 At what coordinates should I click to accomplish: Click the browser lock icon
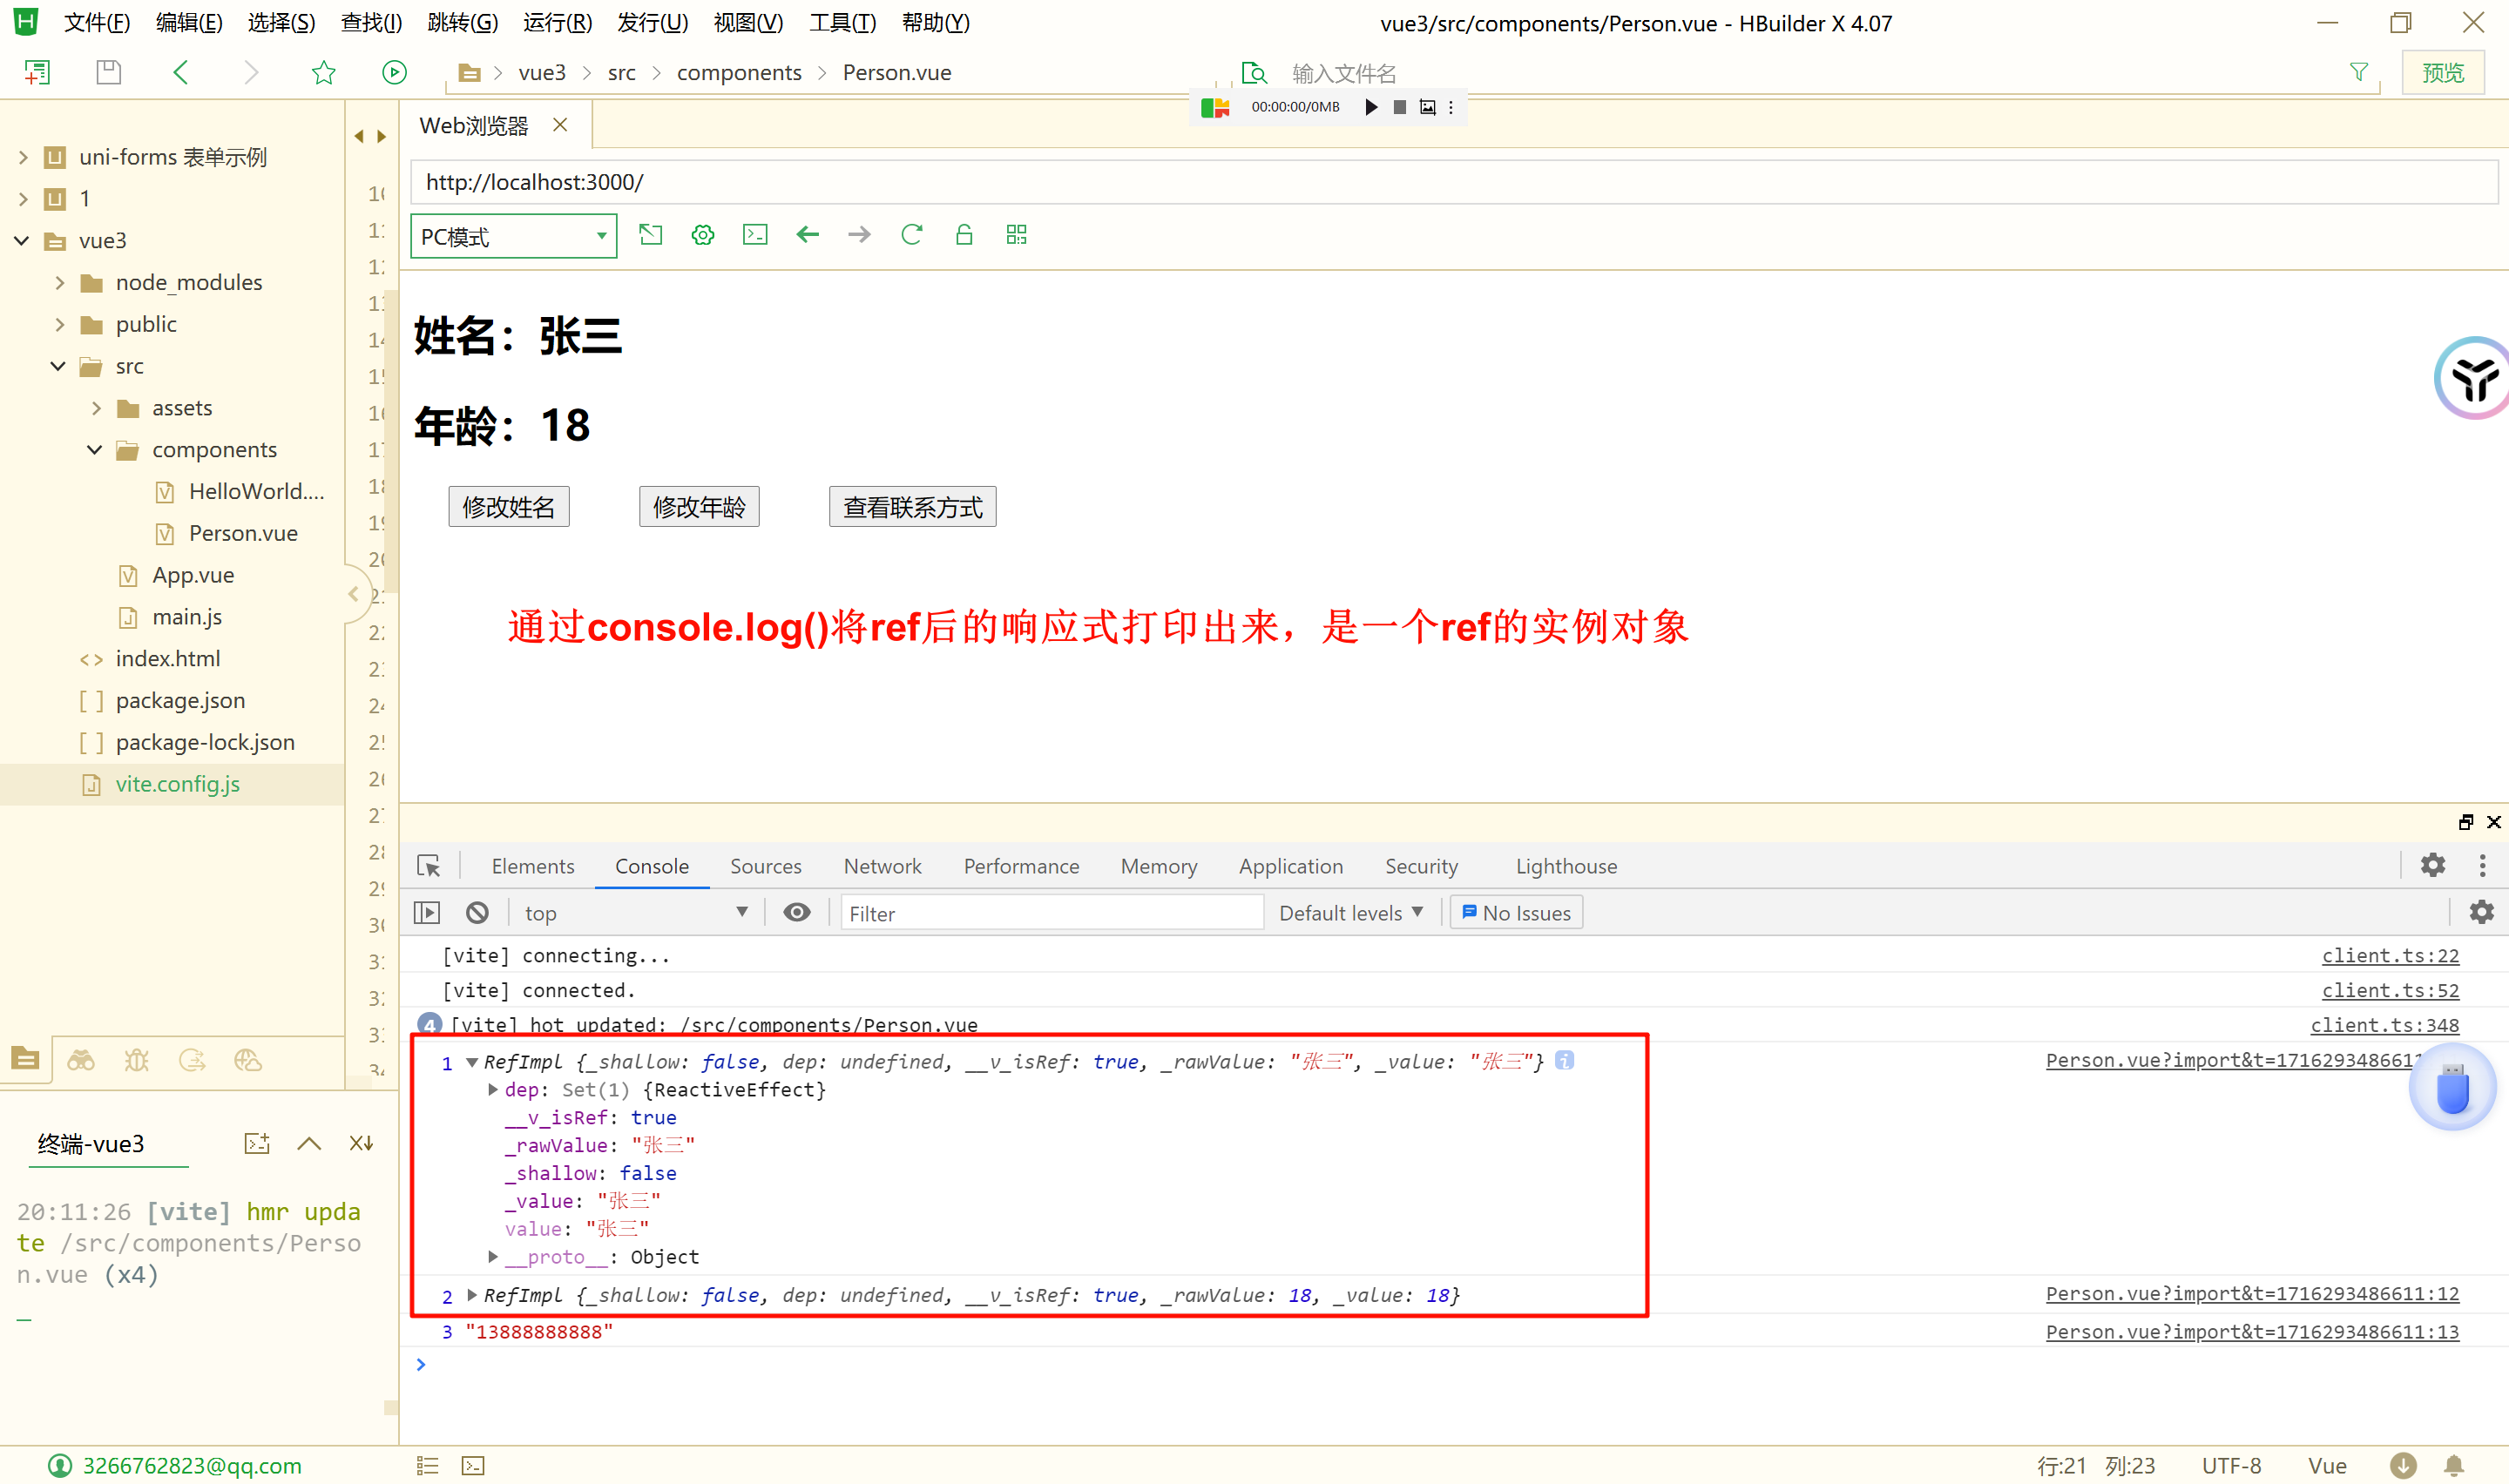[964, 235]
